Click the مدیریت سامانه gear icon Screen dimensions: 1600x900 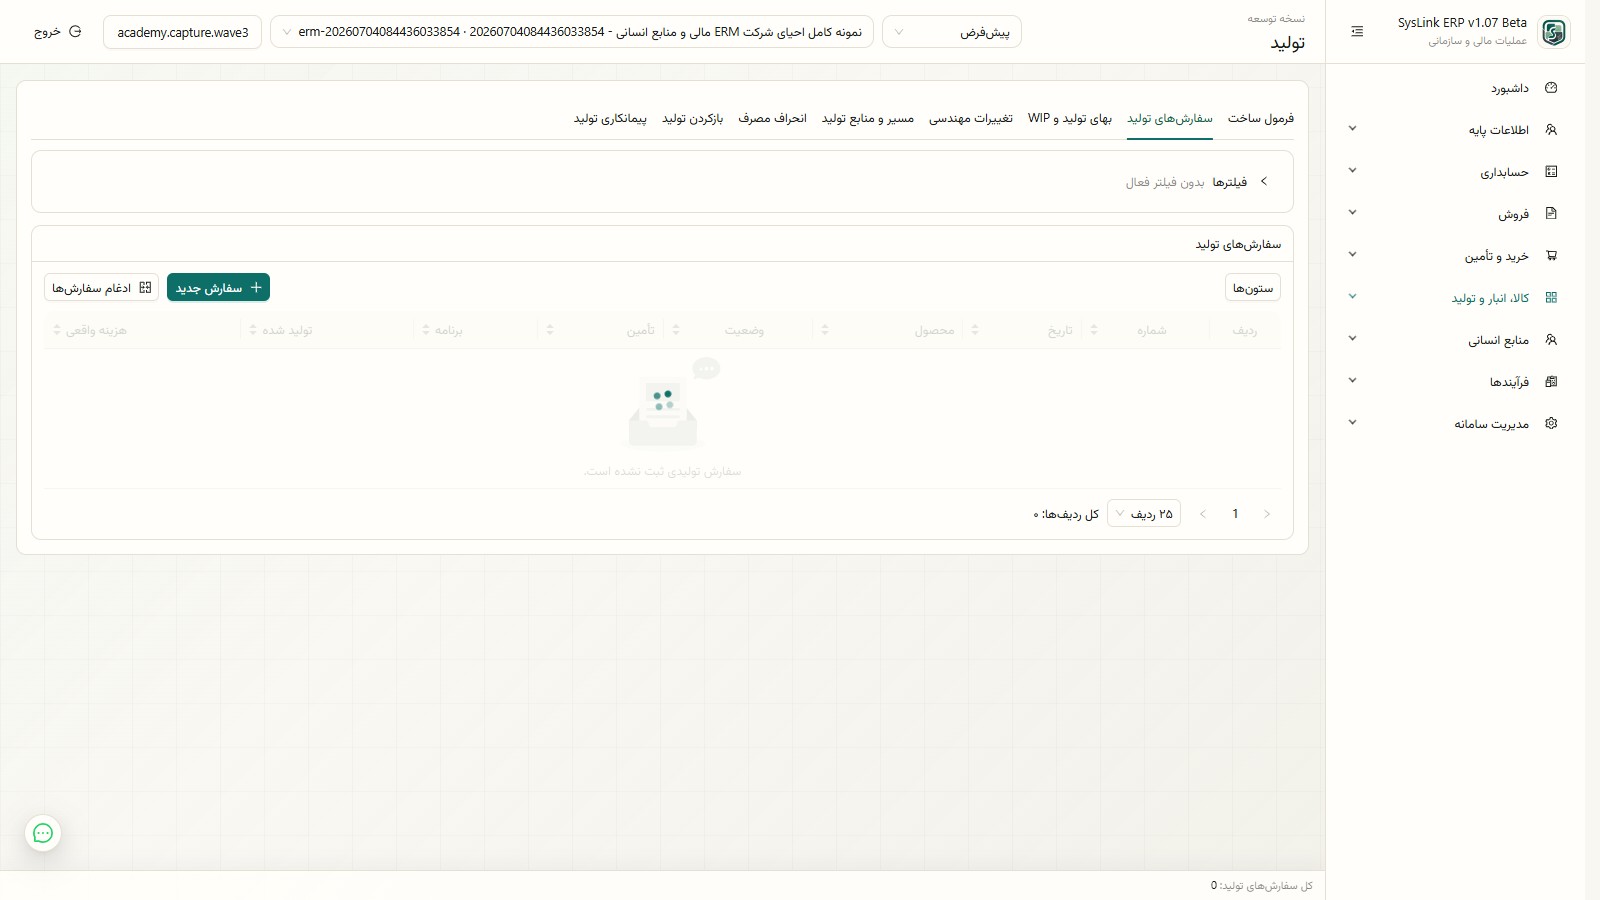(x=1551, y=424)
